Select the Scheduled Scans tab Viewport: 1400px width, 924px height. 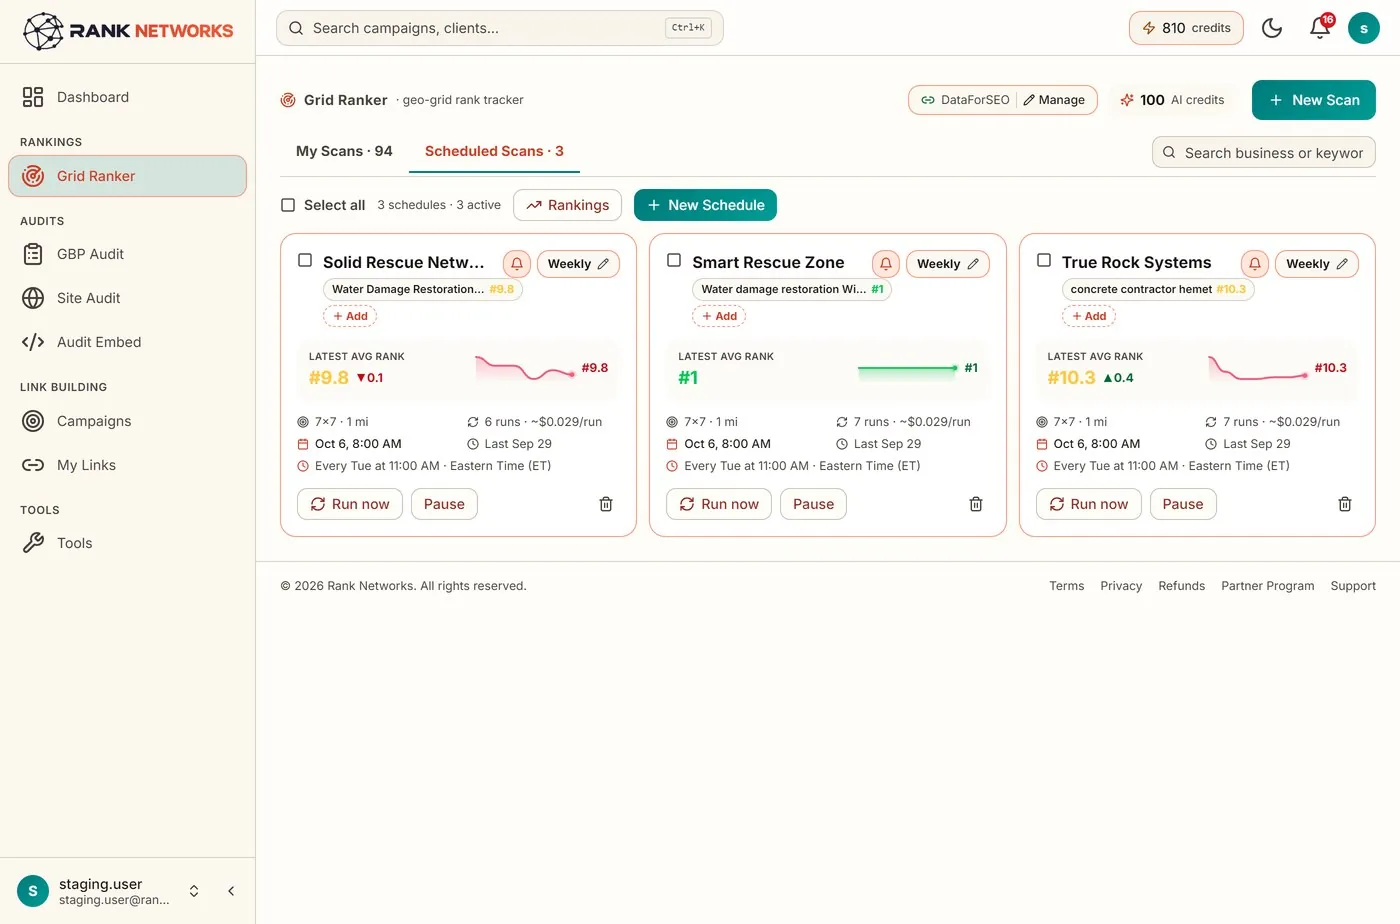coord(494,151)
